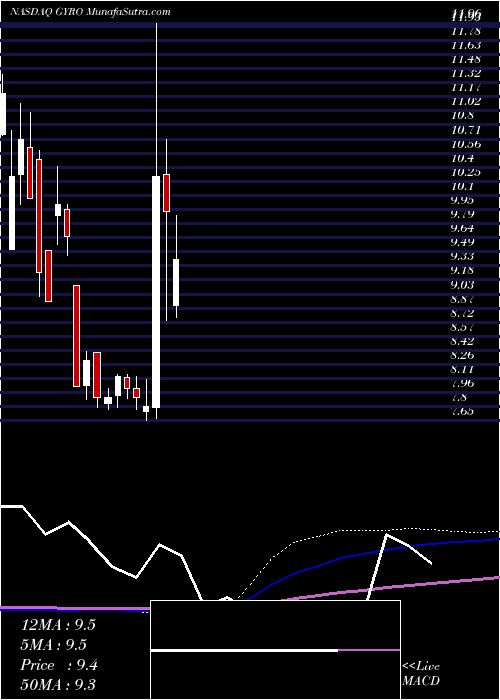Click the Price : 9.4 readout

(59, 666)
